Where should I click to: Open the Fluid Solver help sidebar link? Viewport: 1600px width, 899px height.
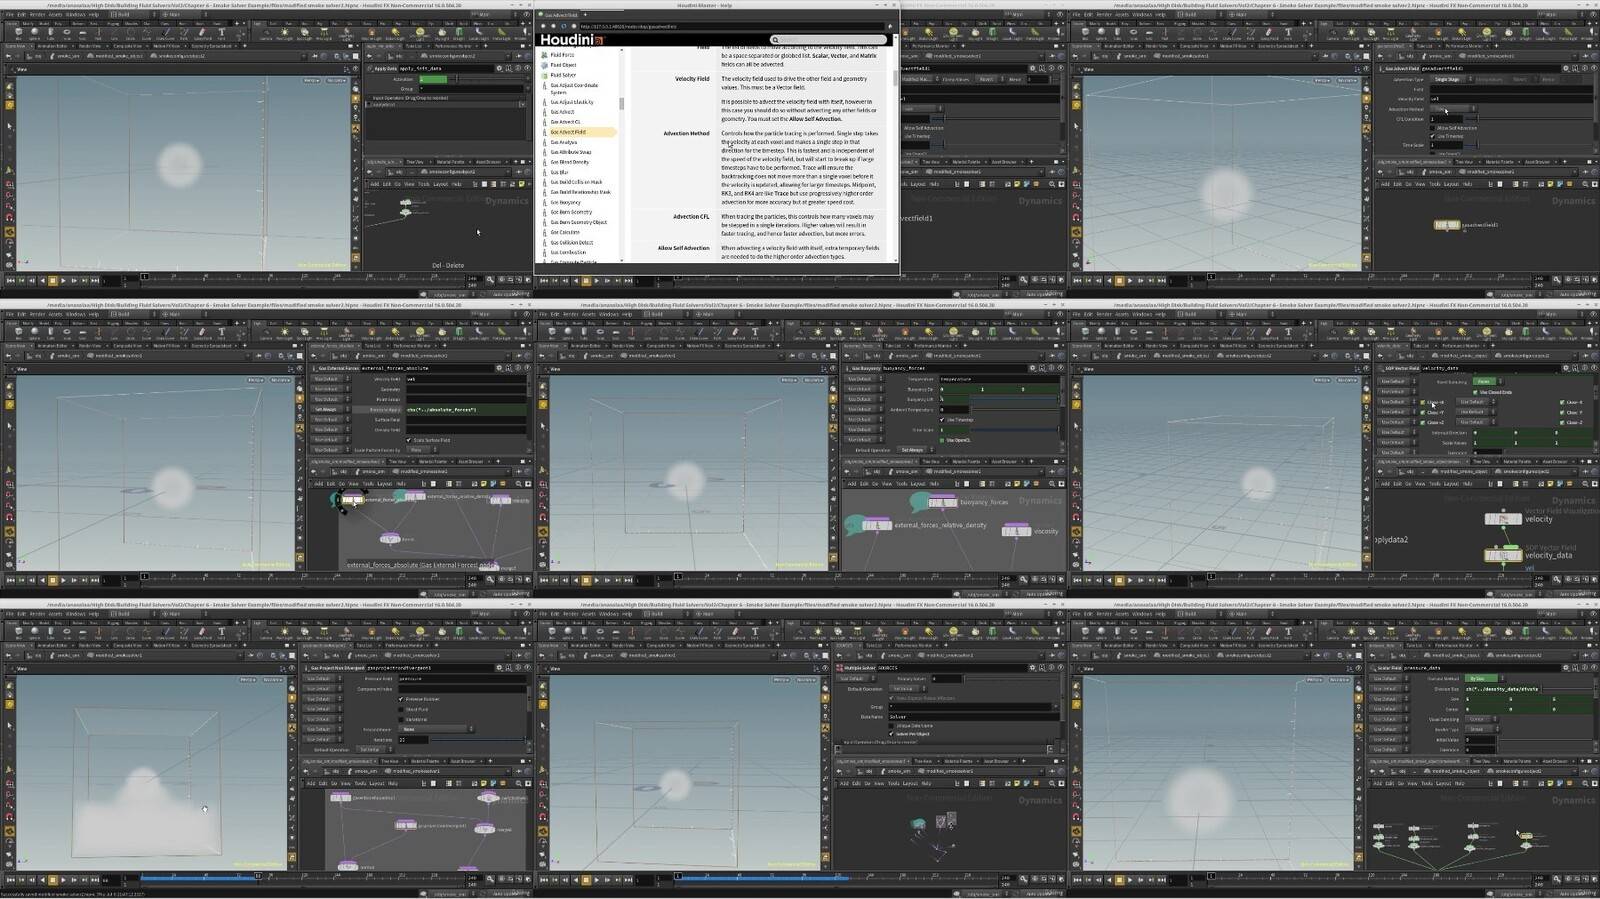(x=563, y=75)
